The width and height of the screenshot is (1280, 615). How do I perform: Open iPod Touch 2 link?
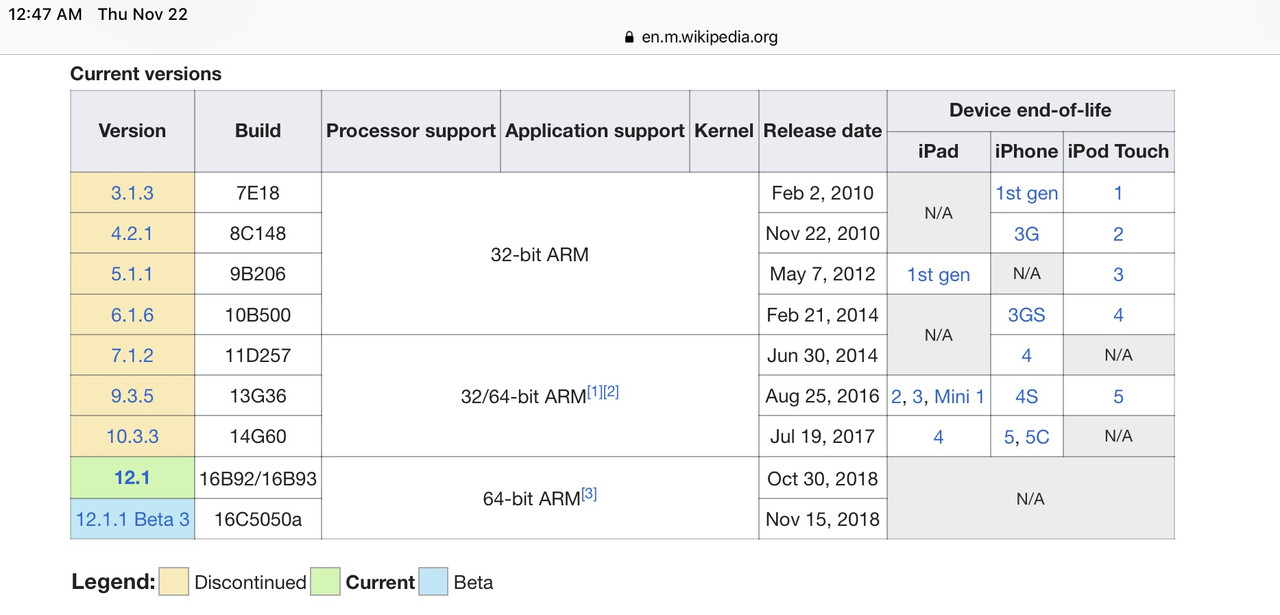click(x=1118, y=233)
